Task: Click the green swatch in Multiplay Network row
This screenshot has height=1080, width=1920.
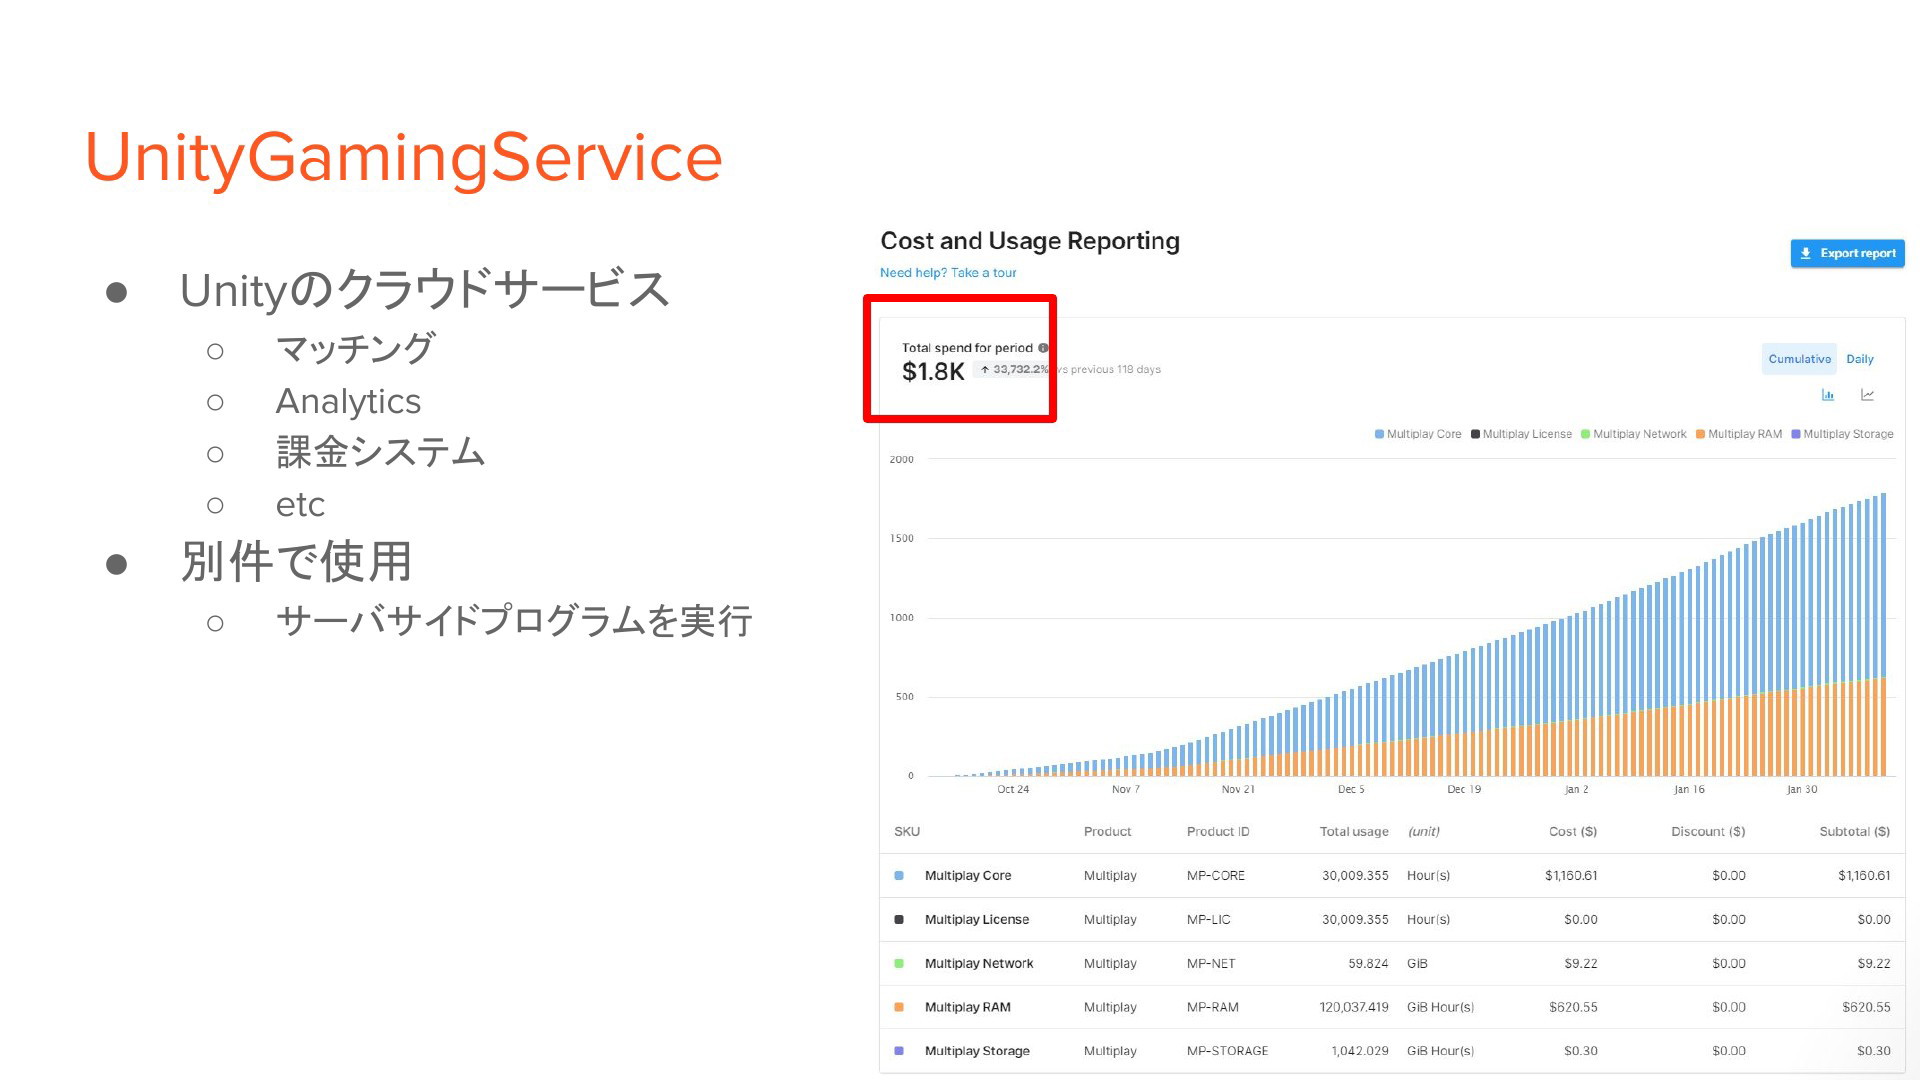Action: [x=899, y=964]
